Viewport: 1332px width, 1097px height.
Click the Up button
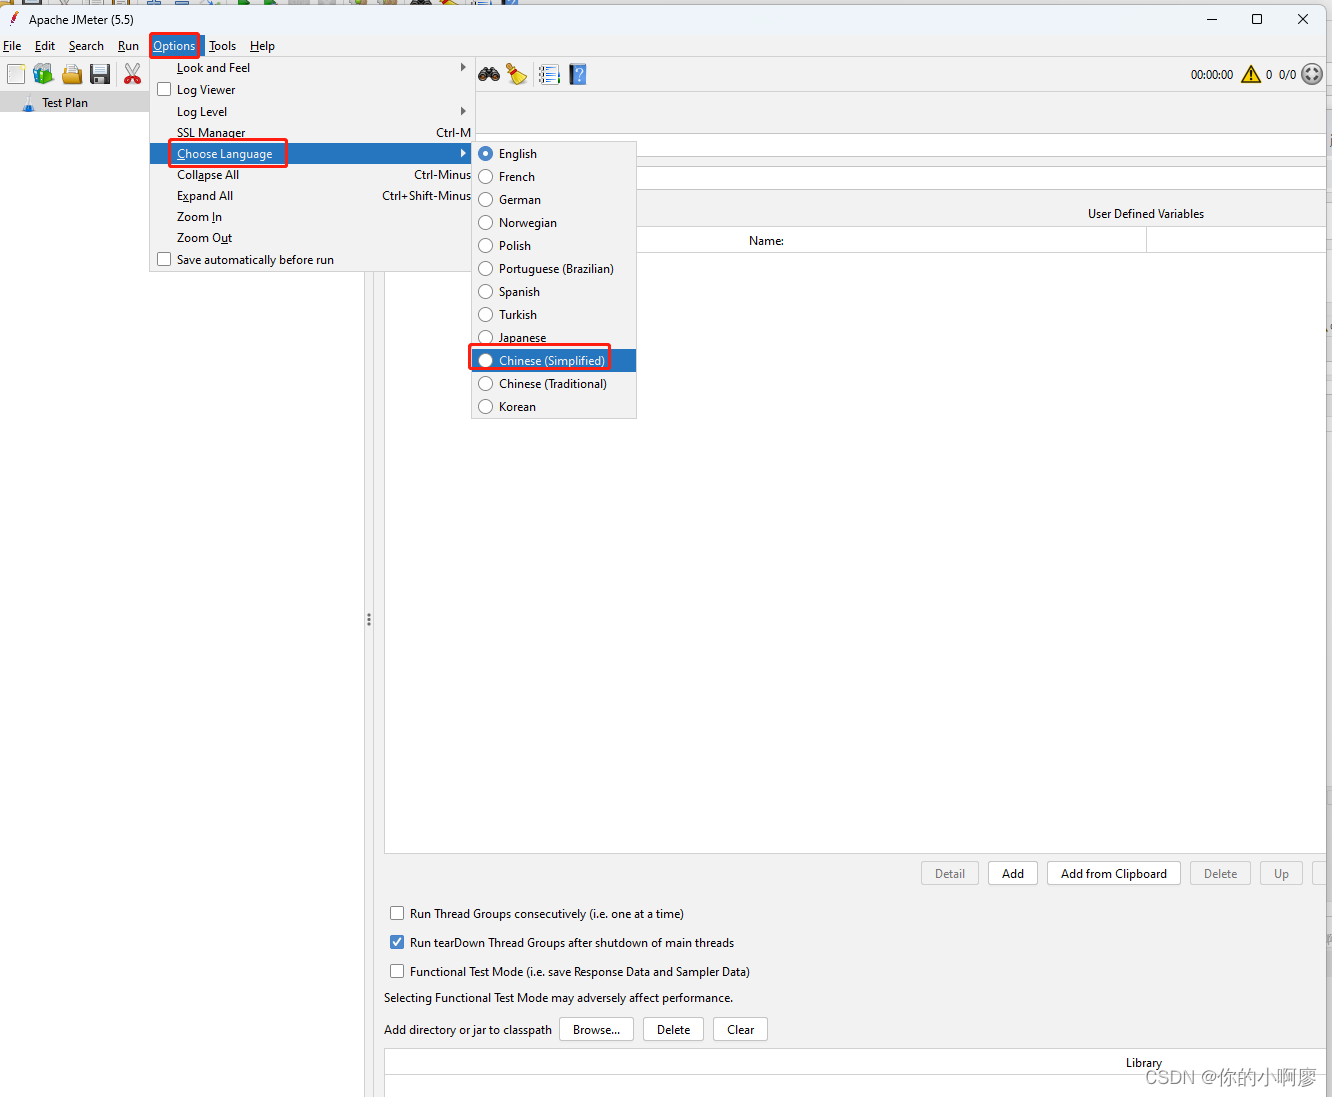point(1281,873)
